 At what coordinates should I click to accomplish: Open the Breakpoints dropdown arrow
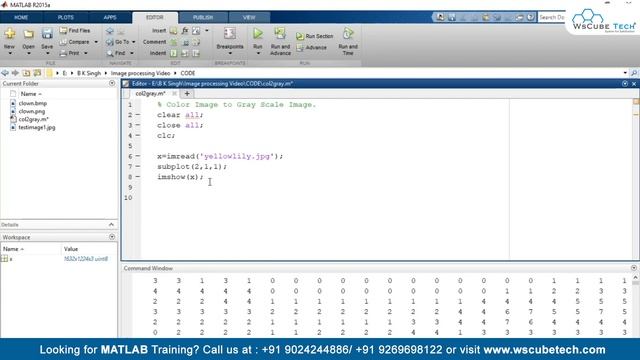(230, 53)
